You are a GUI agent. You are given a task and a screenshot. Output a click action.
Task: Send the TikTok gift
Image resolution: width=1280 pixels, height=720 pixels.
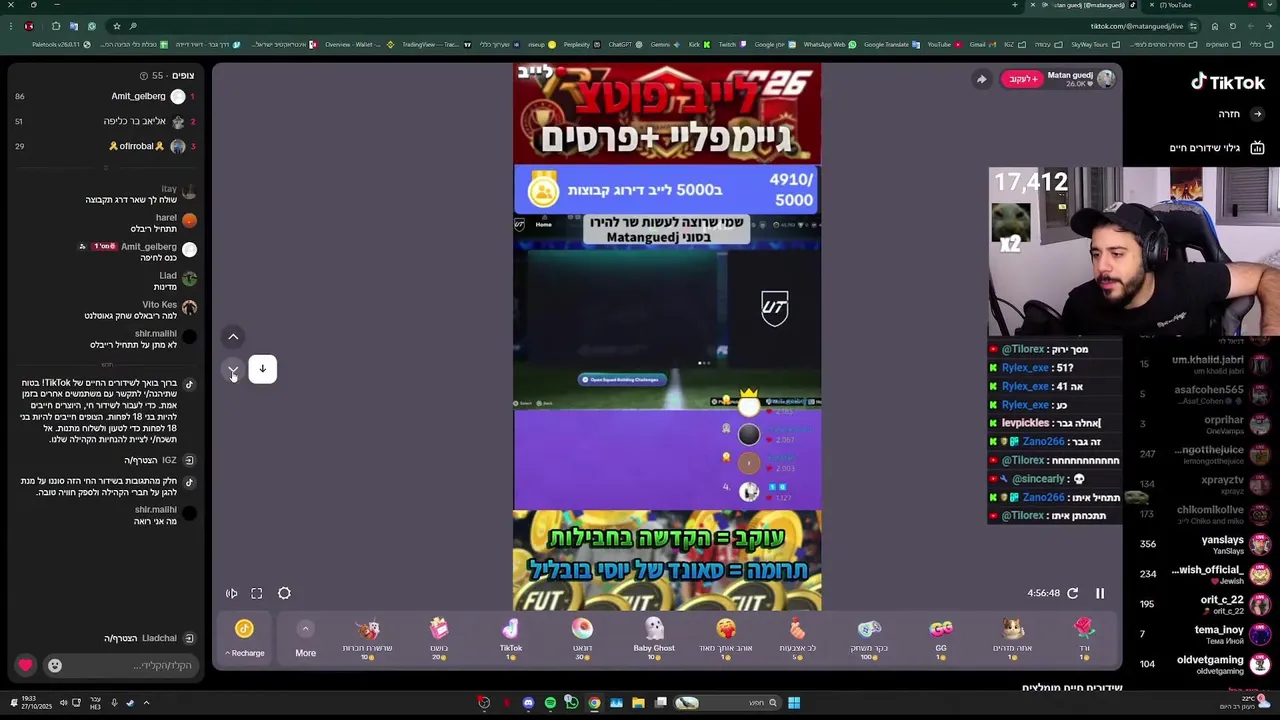[511, 637]
